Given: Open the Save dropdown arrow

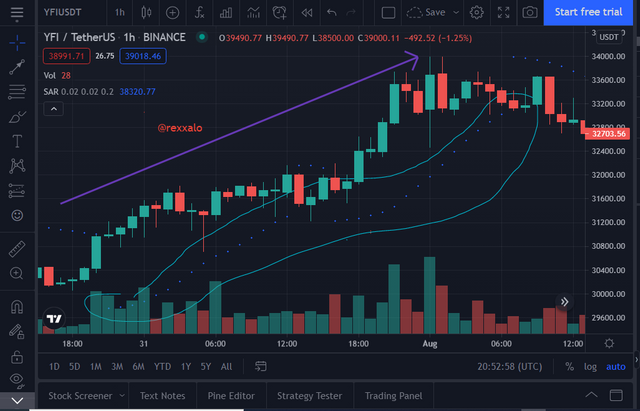Looking at the screenshot, I should tap(456, 13).
